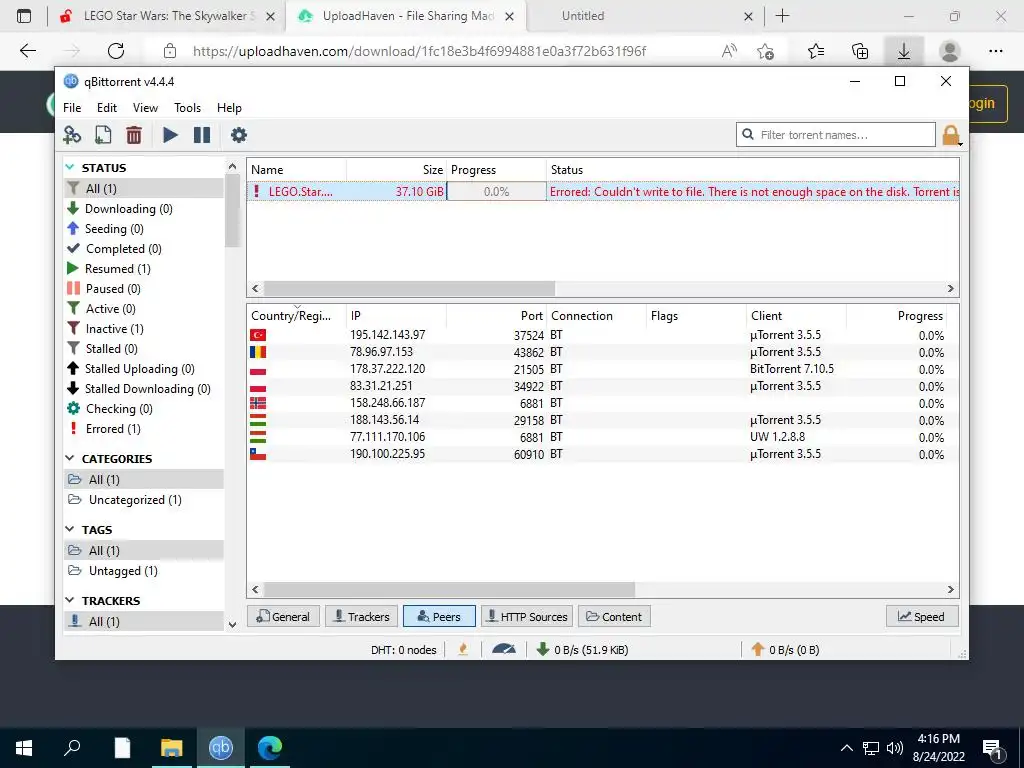
Task: Click the connection status flame icon
Action: (x=463, y=649)
